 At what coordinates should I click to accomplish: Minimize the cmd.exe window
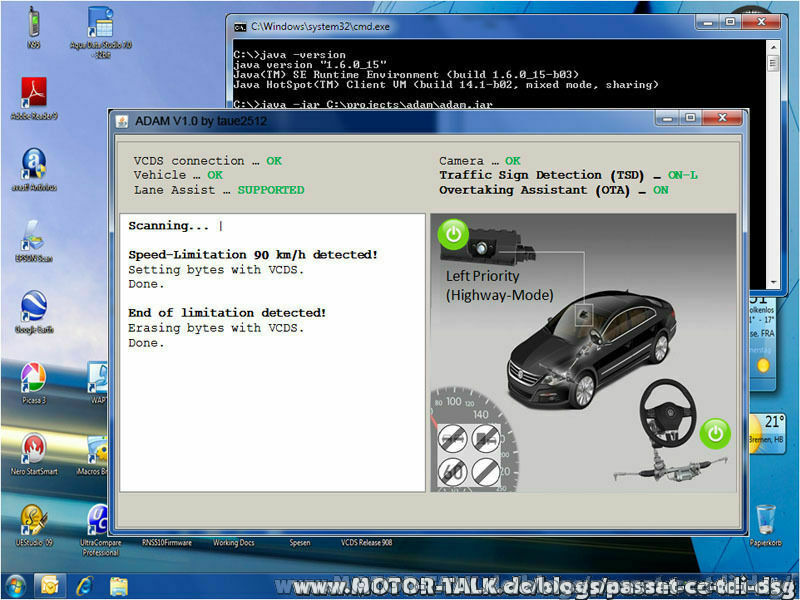coord(708,22)
